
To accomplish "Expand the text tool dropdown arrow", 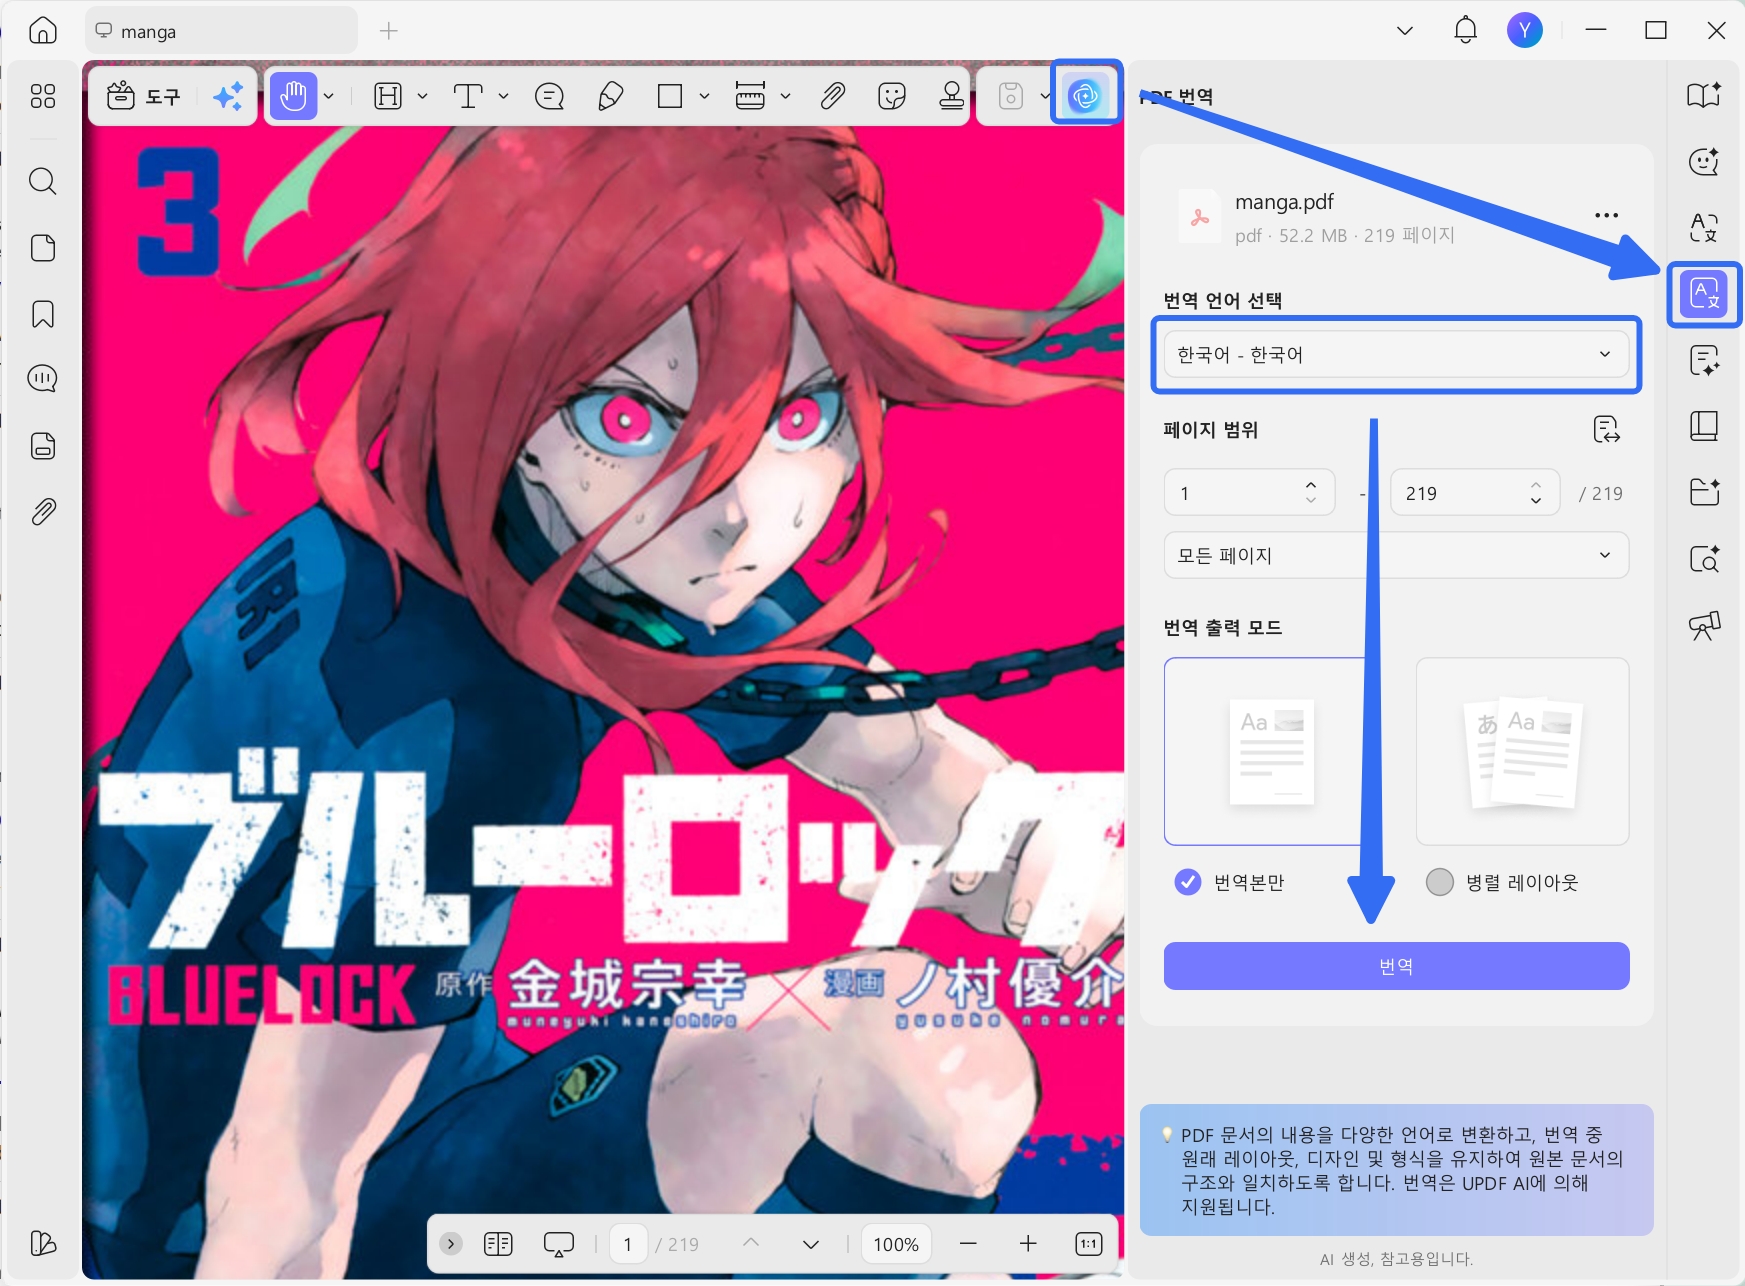I will (503, 96).
